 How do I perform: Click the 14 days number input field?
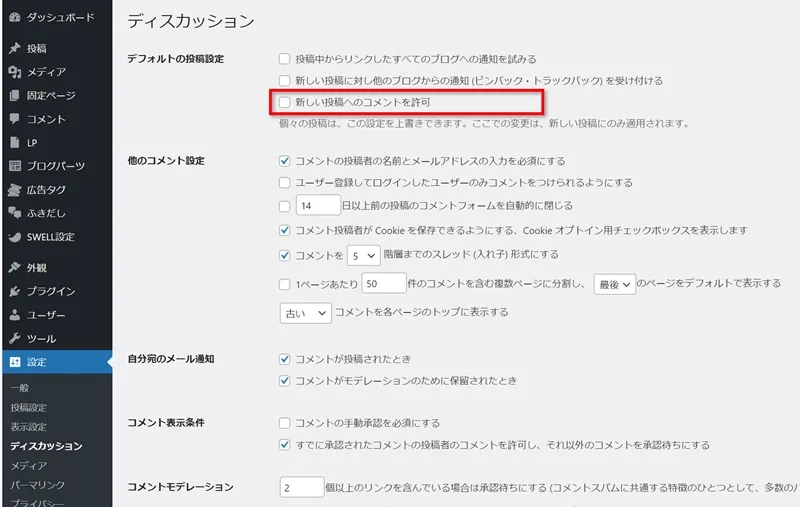pyautogui.click(x=319, y=206)
